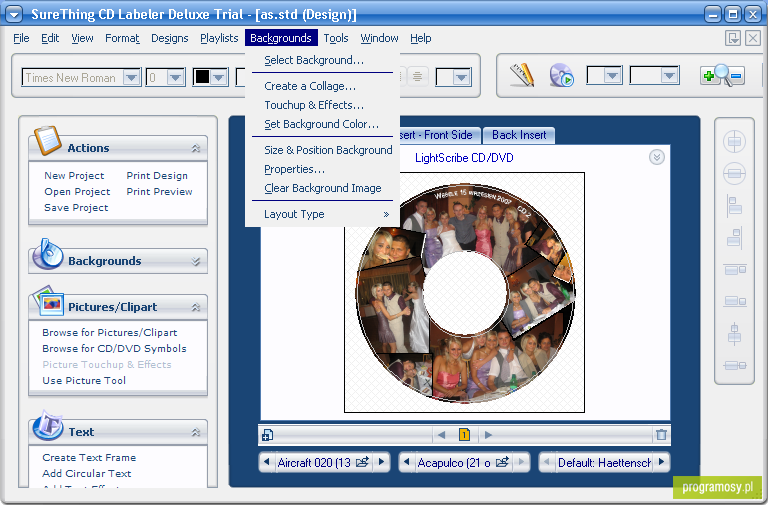The image size is (768, 505).
Task: Click the LightScribe CD/DVD label
Action: pos(464,158)
